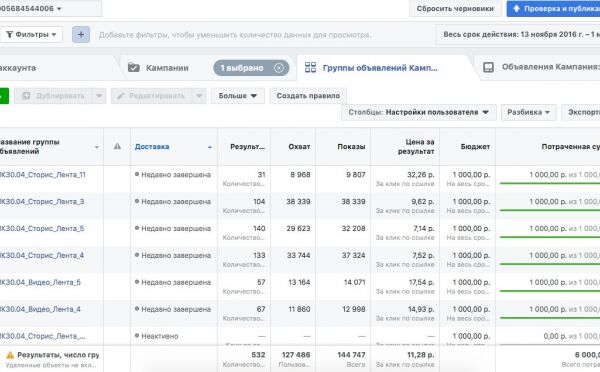Click the Создать правило button

tap(308, 96)
